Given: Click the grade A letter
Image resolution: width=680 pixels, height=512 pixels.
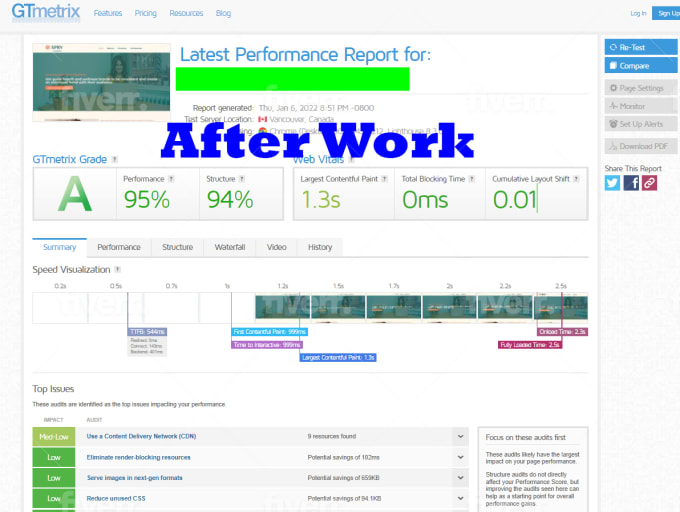Looking at the screenshot, I should pos(75,194).
